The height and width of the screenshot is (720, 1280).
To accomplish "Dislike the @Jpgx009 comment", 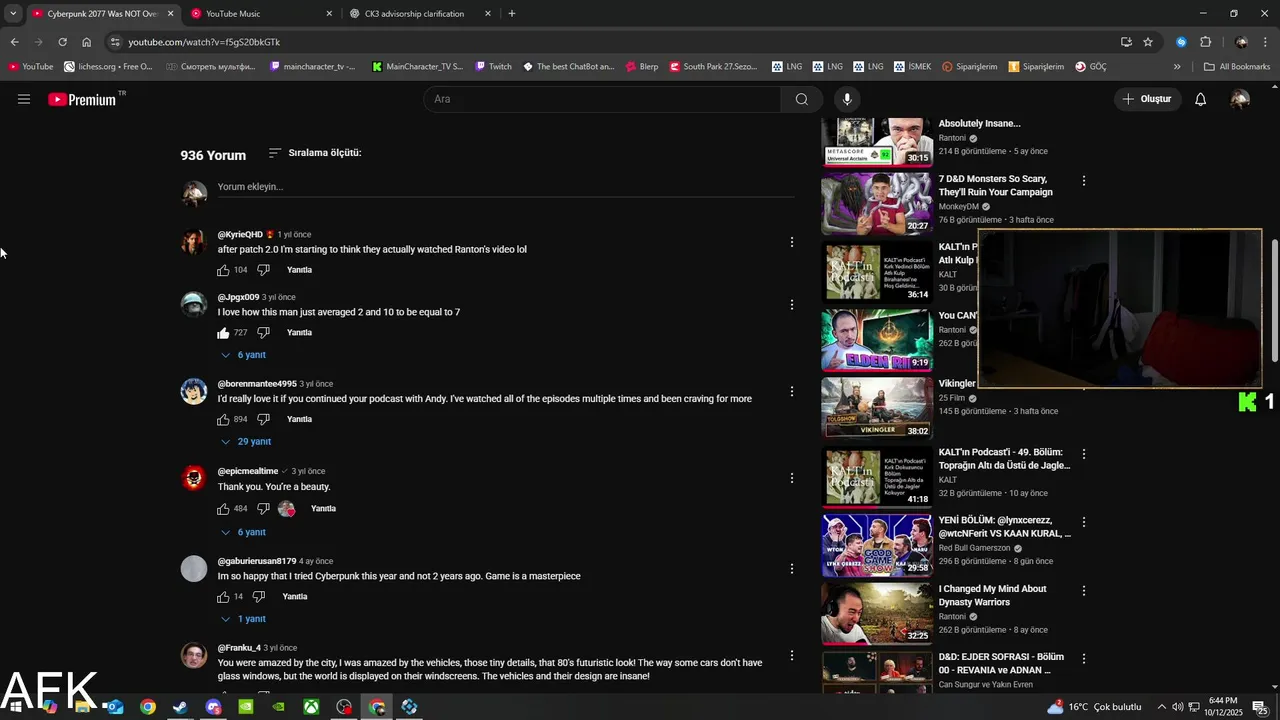I will click(263, 332).
